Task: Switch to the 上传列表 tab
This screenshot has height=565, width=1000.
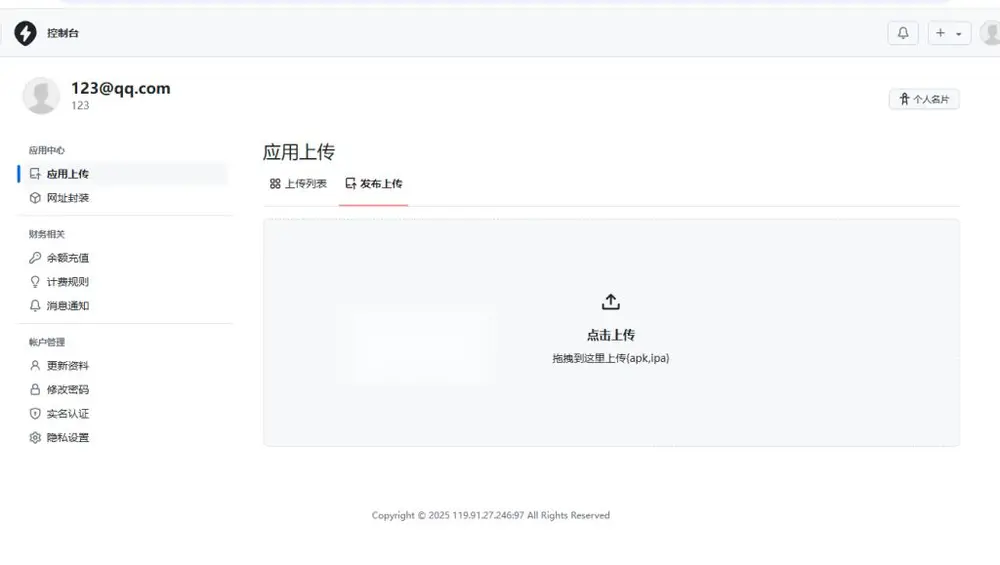Action: pos(298,184)
